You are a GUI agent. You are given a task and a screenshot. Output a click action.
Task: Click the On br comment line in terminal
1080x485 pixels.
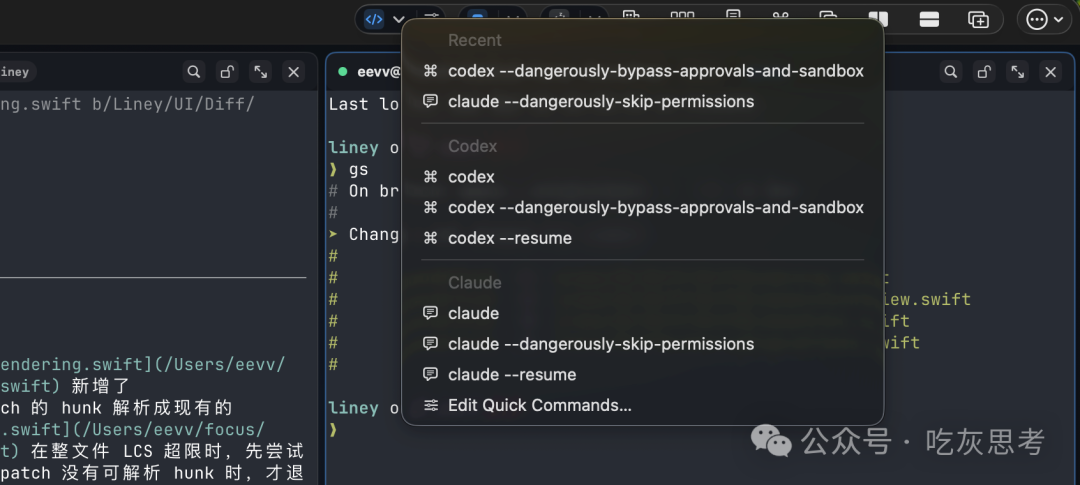(364, 192)
